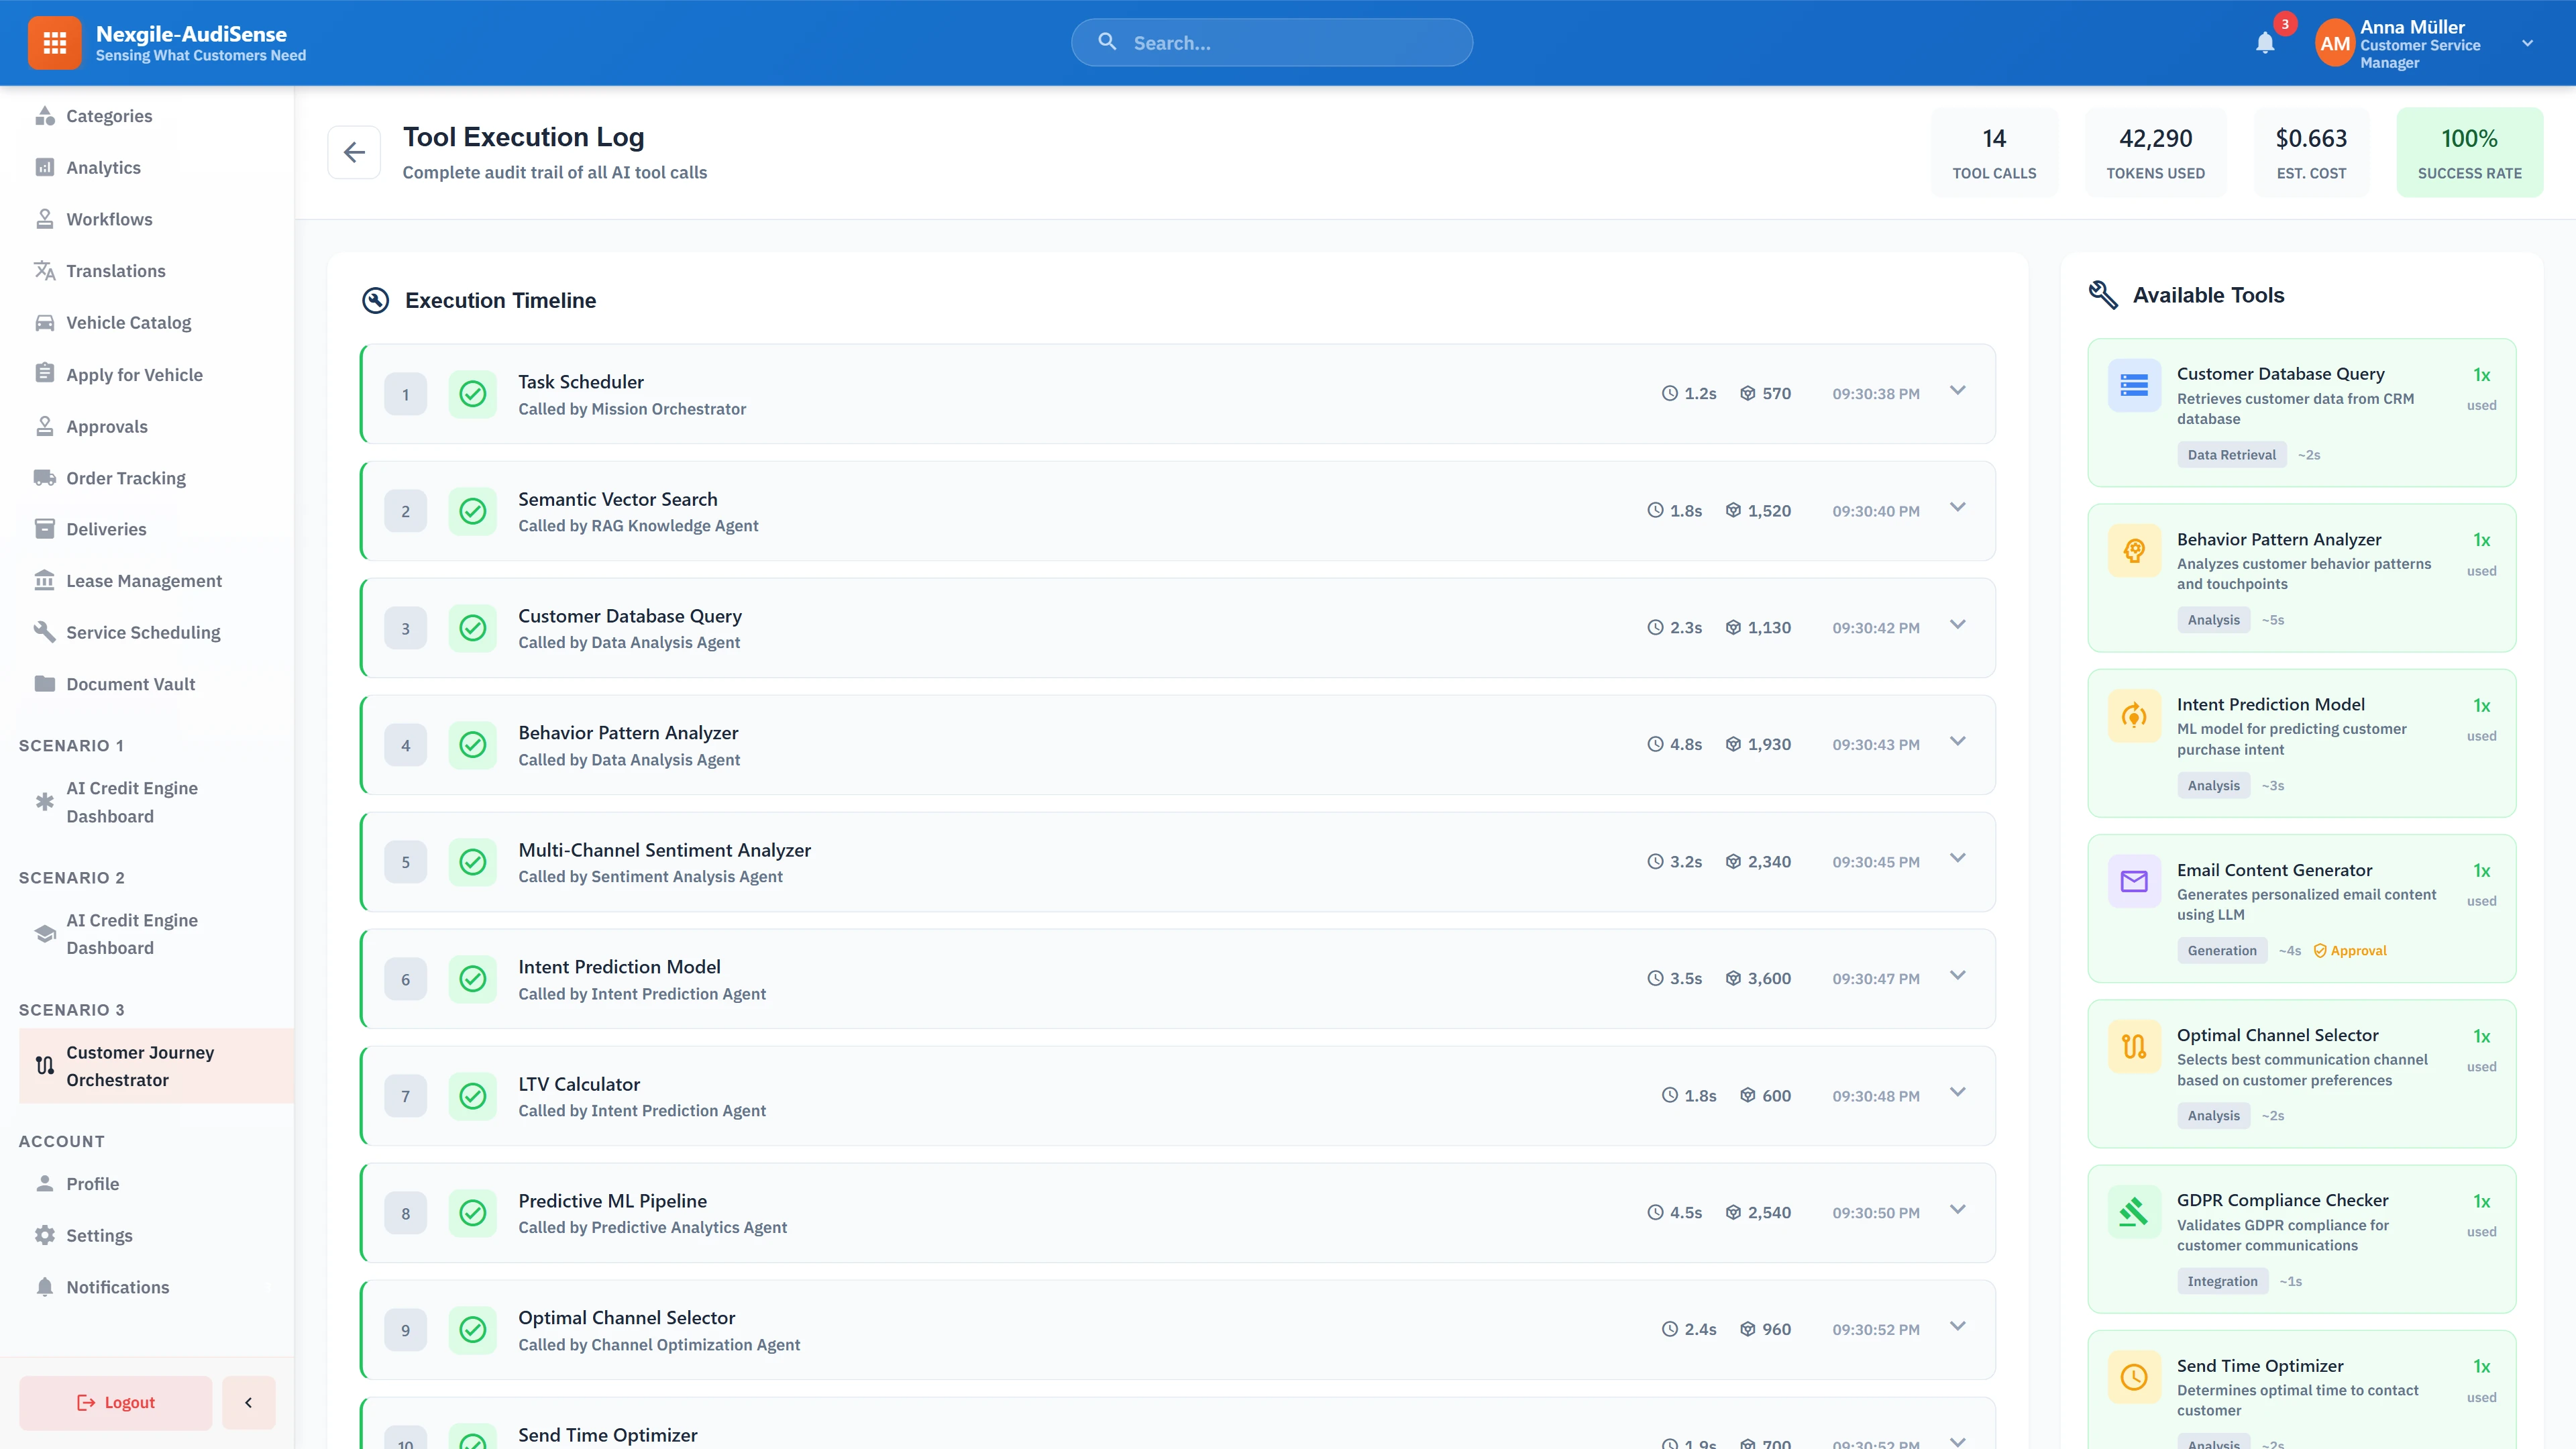Click the back arrow on Tool Execution Log
2576x1449 pixels.
[x=354, y=151]
